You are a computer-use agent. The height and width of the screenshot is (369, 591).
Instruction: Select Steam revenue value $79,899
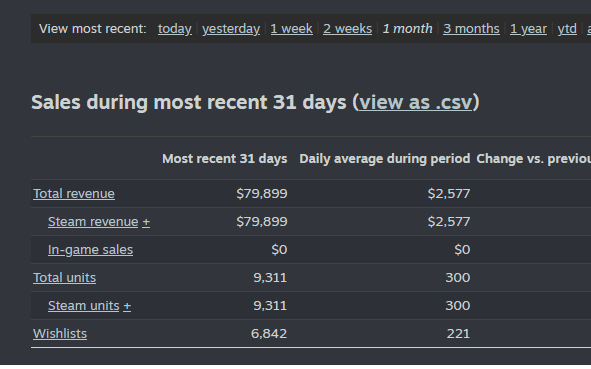pos(262,222)
